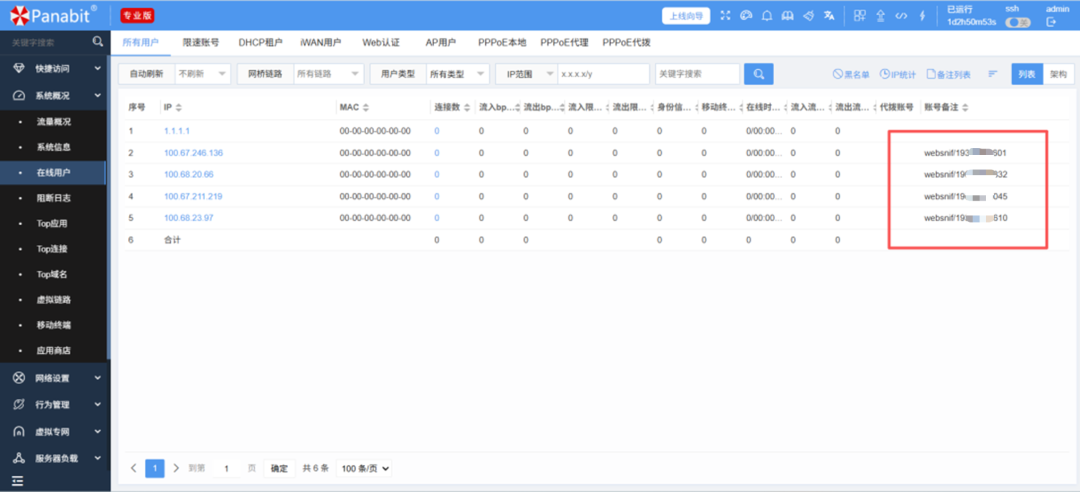Viewport: 1080px width, 492px height.
Task: Open the notification bell
Action: click(x=767, y=16)
